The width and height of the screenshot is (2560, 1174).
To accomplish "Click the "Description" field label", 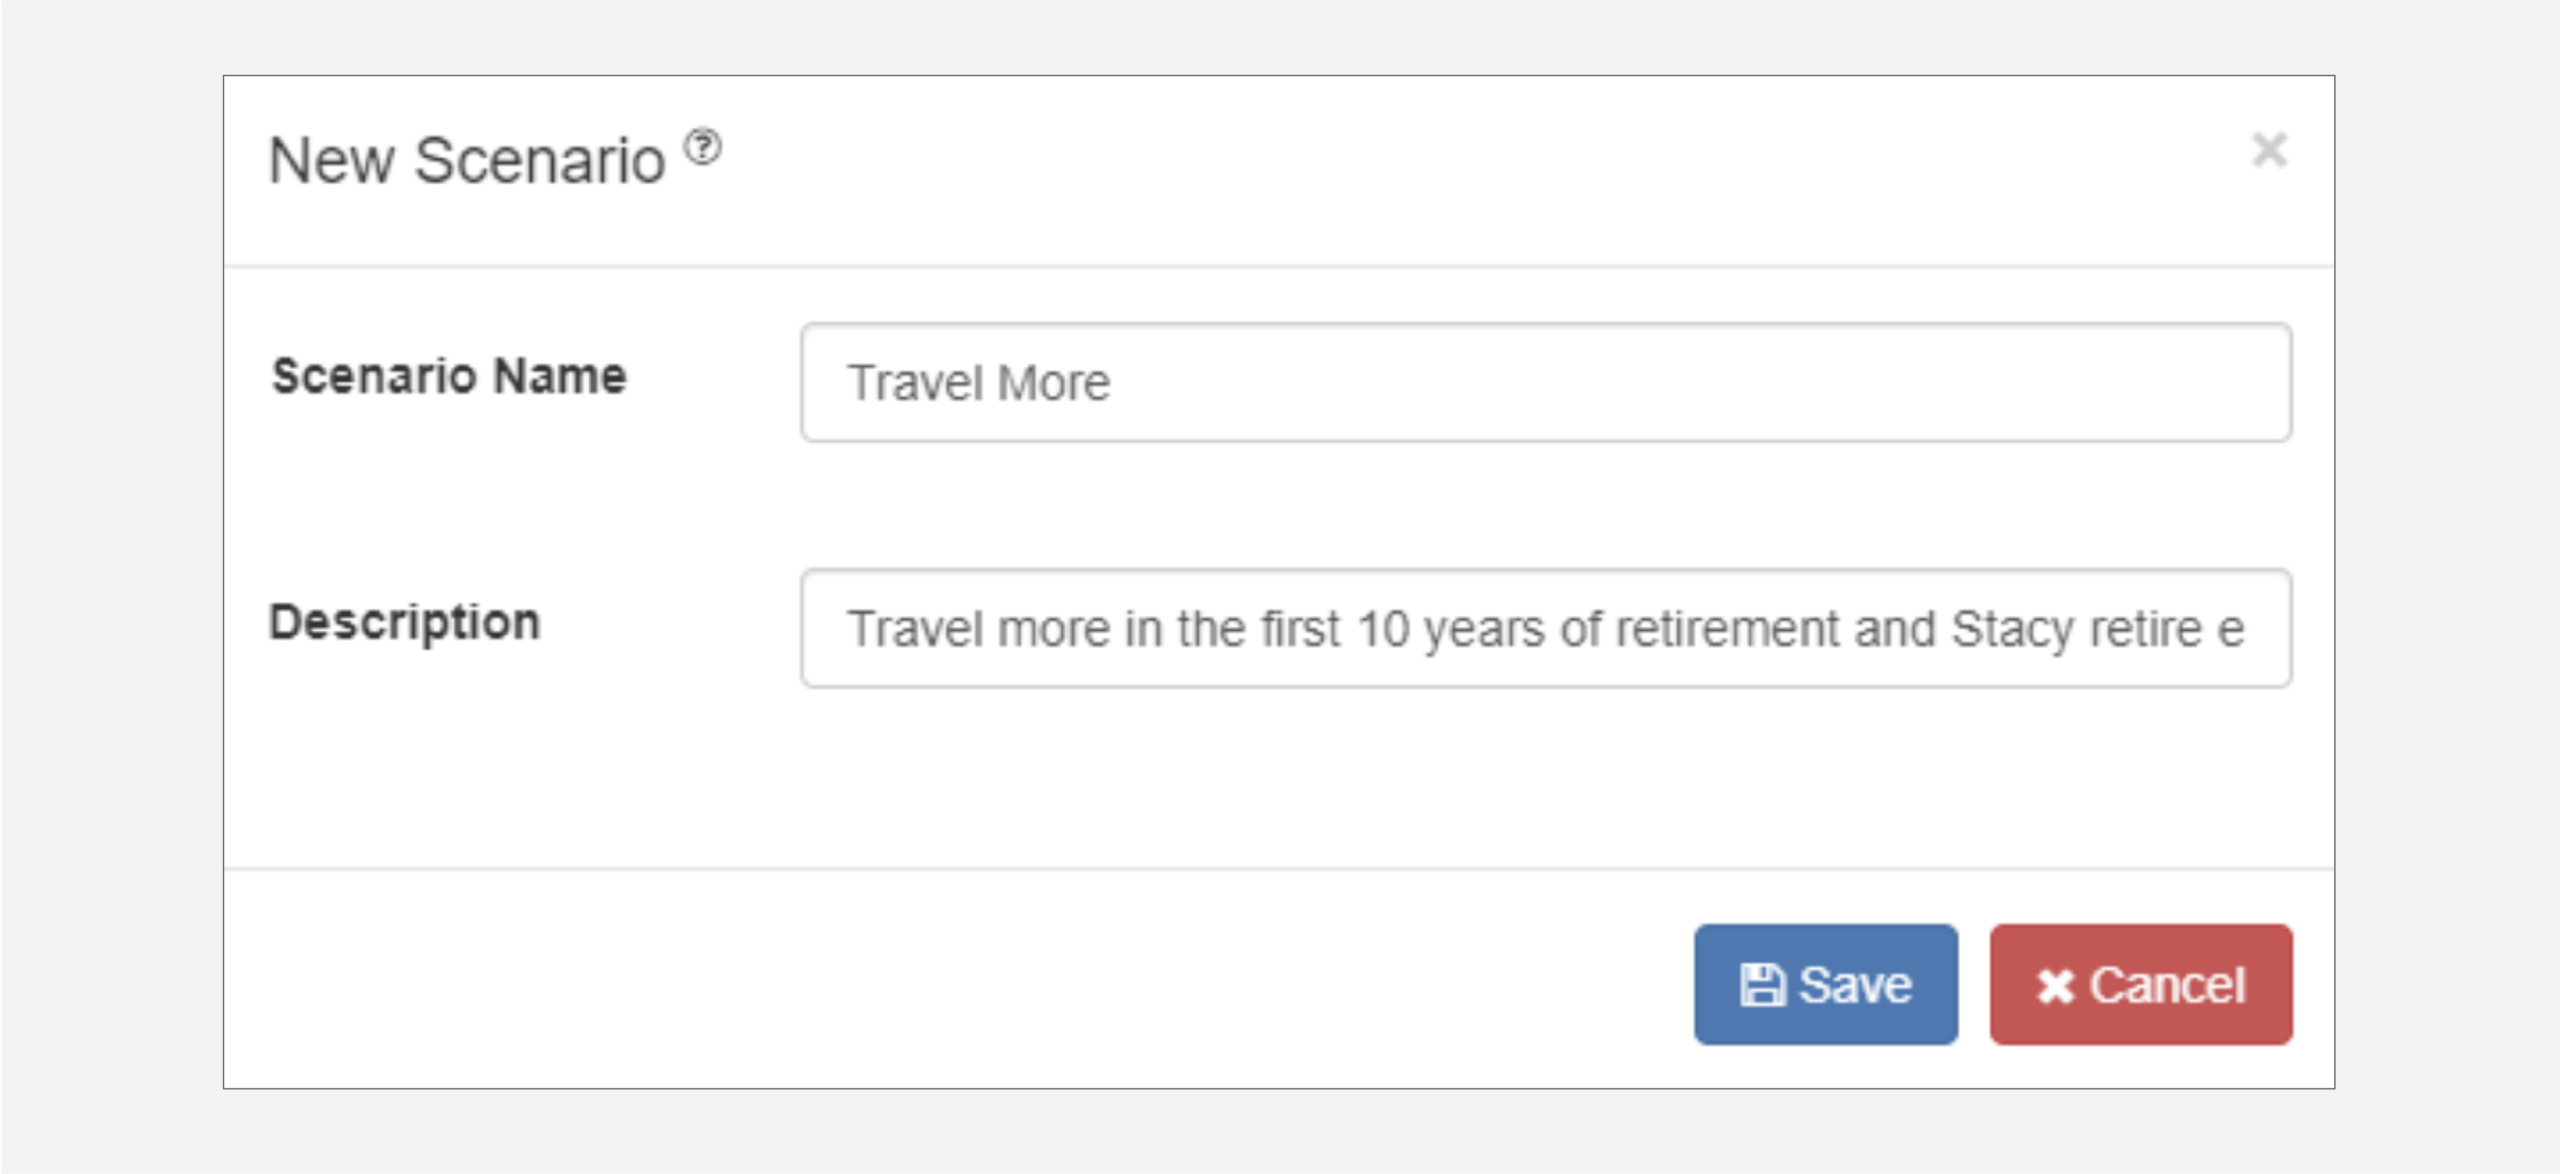I will click(x=405, y=622).
